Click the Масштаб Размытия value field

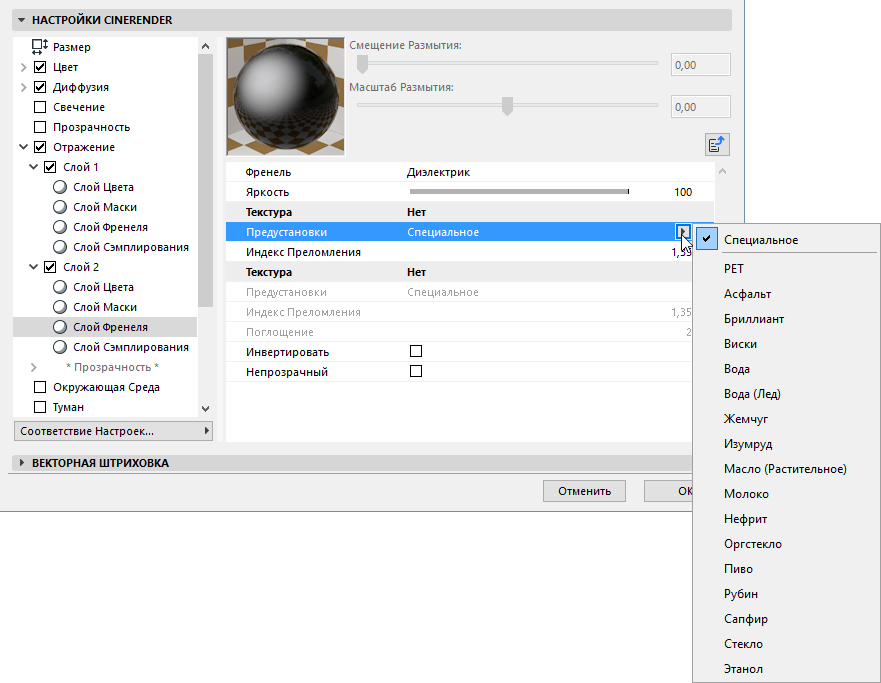click(x=701, y=107)
